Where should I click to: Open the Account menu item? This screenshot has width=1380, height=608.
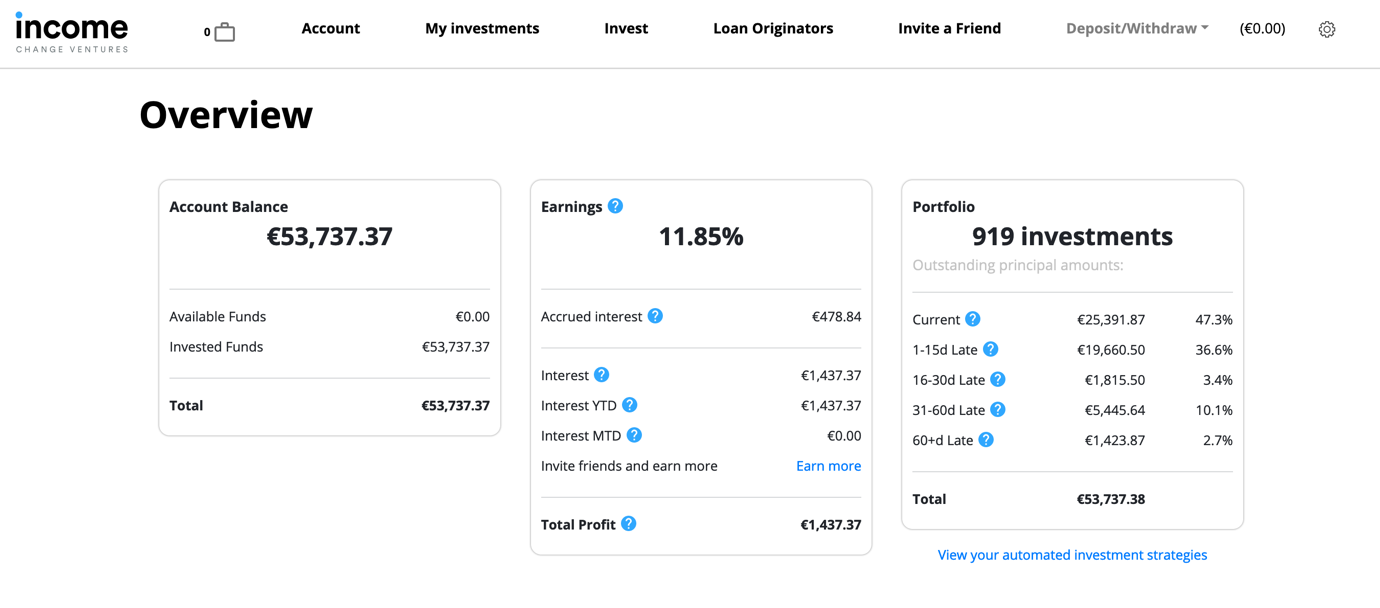point(330,28)
